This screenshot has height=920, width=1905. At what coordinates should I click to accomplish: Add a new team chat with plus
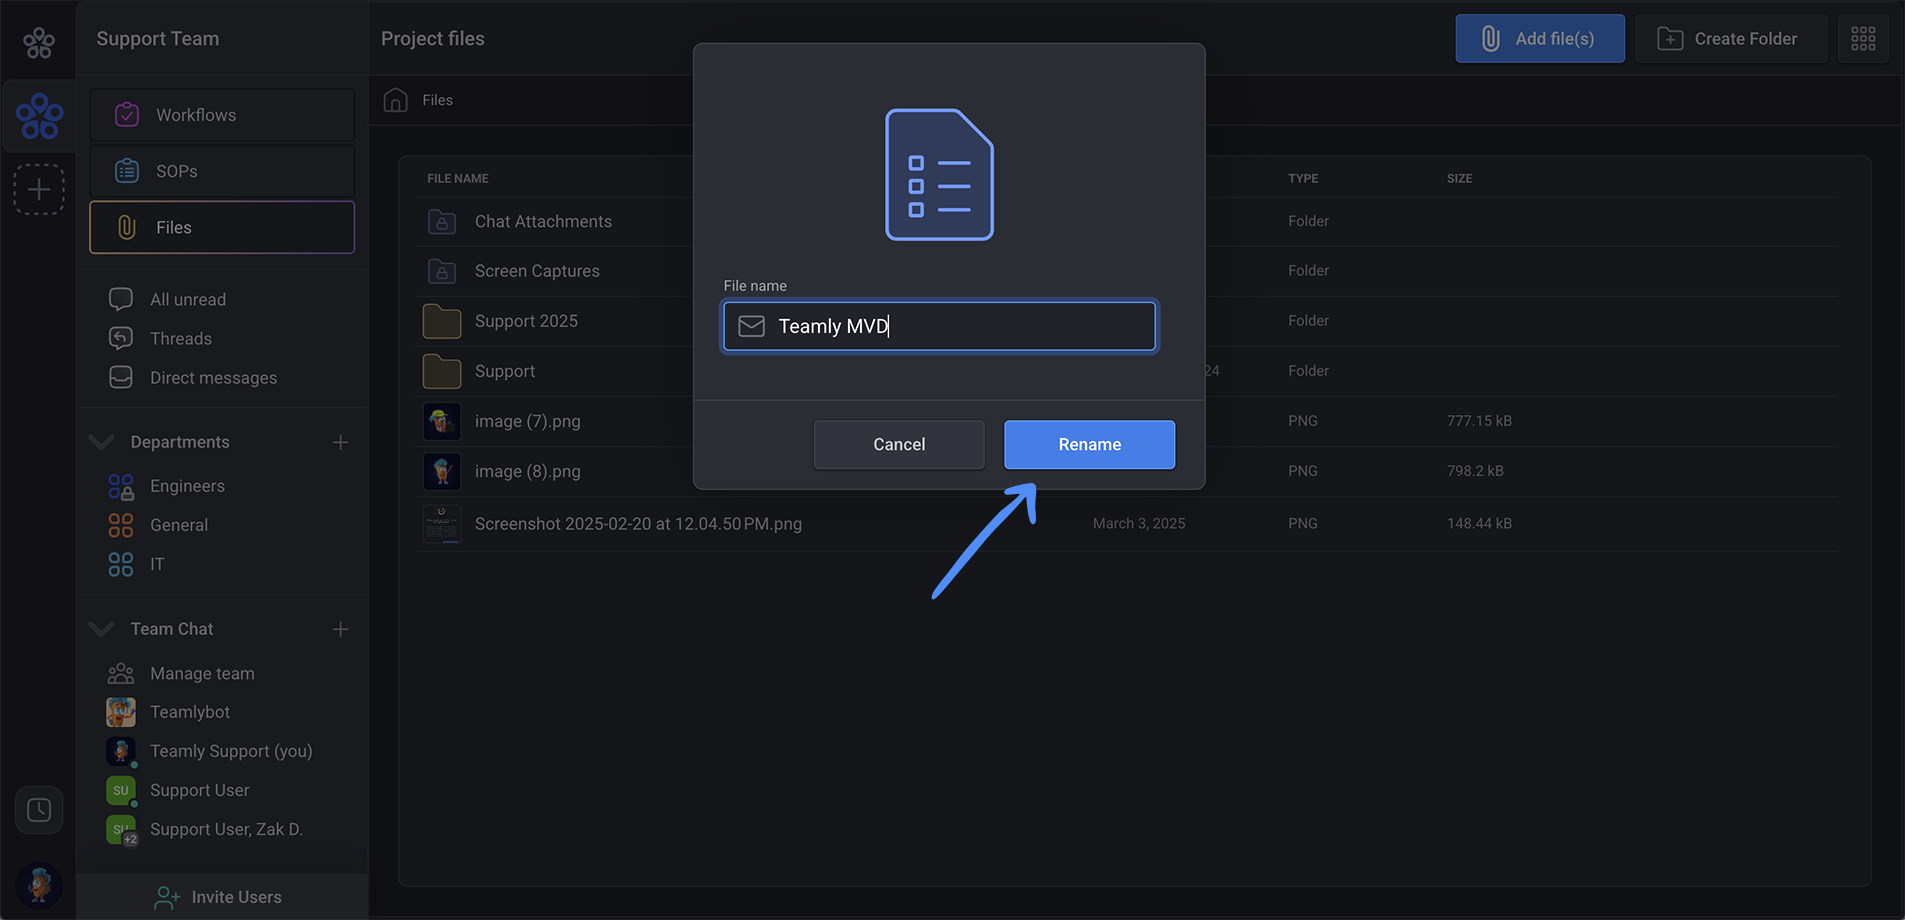[x=340, y=629]
